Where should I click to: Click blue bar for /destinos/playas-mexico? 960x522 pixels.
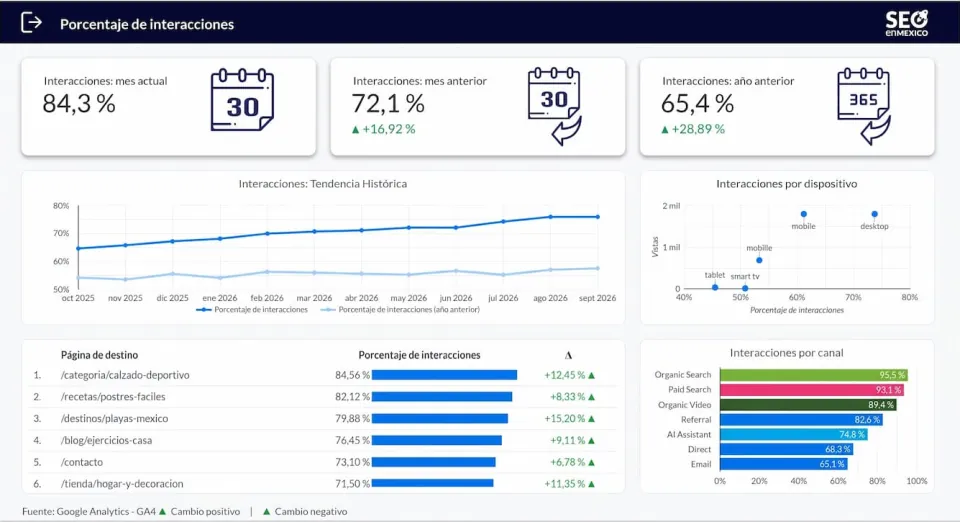(440, 419)
